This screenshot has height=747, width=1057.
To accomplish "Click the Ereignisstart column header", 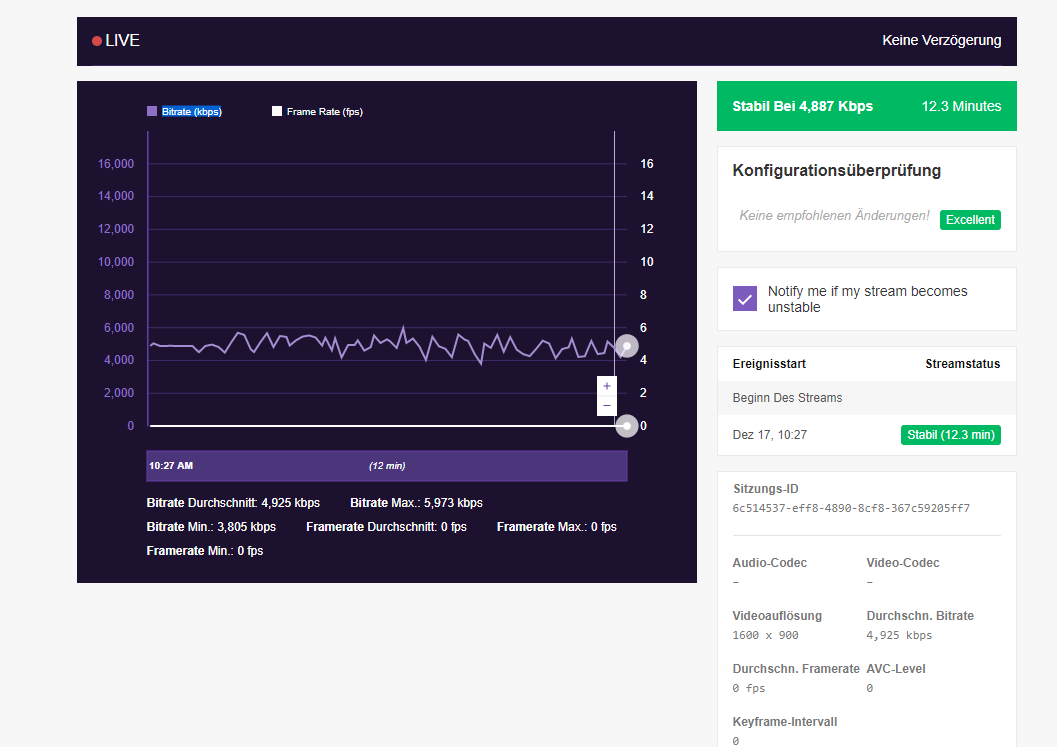I will (x=769, y=364).
